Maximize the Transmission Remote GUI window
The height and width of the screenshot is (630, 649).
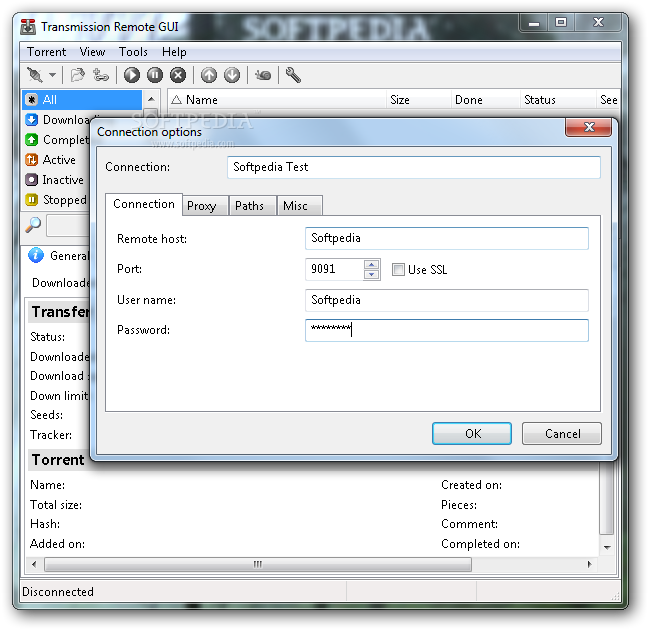click(561, 22)
